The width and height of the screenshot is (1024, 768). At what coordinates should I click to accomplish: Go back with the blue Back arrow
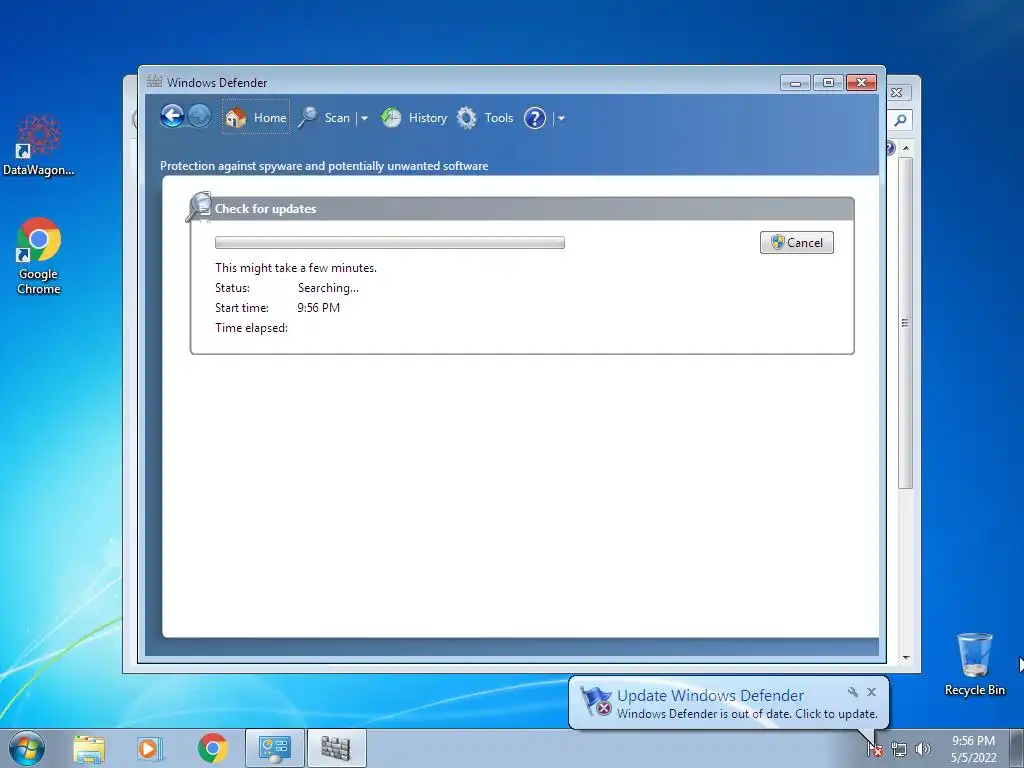[172, 117]
